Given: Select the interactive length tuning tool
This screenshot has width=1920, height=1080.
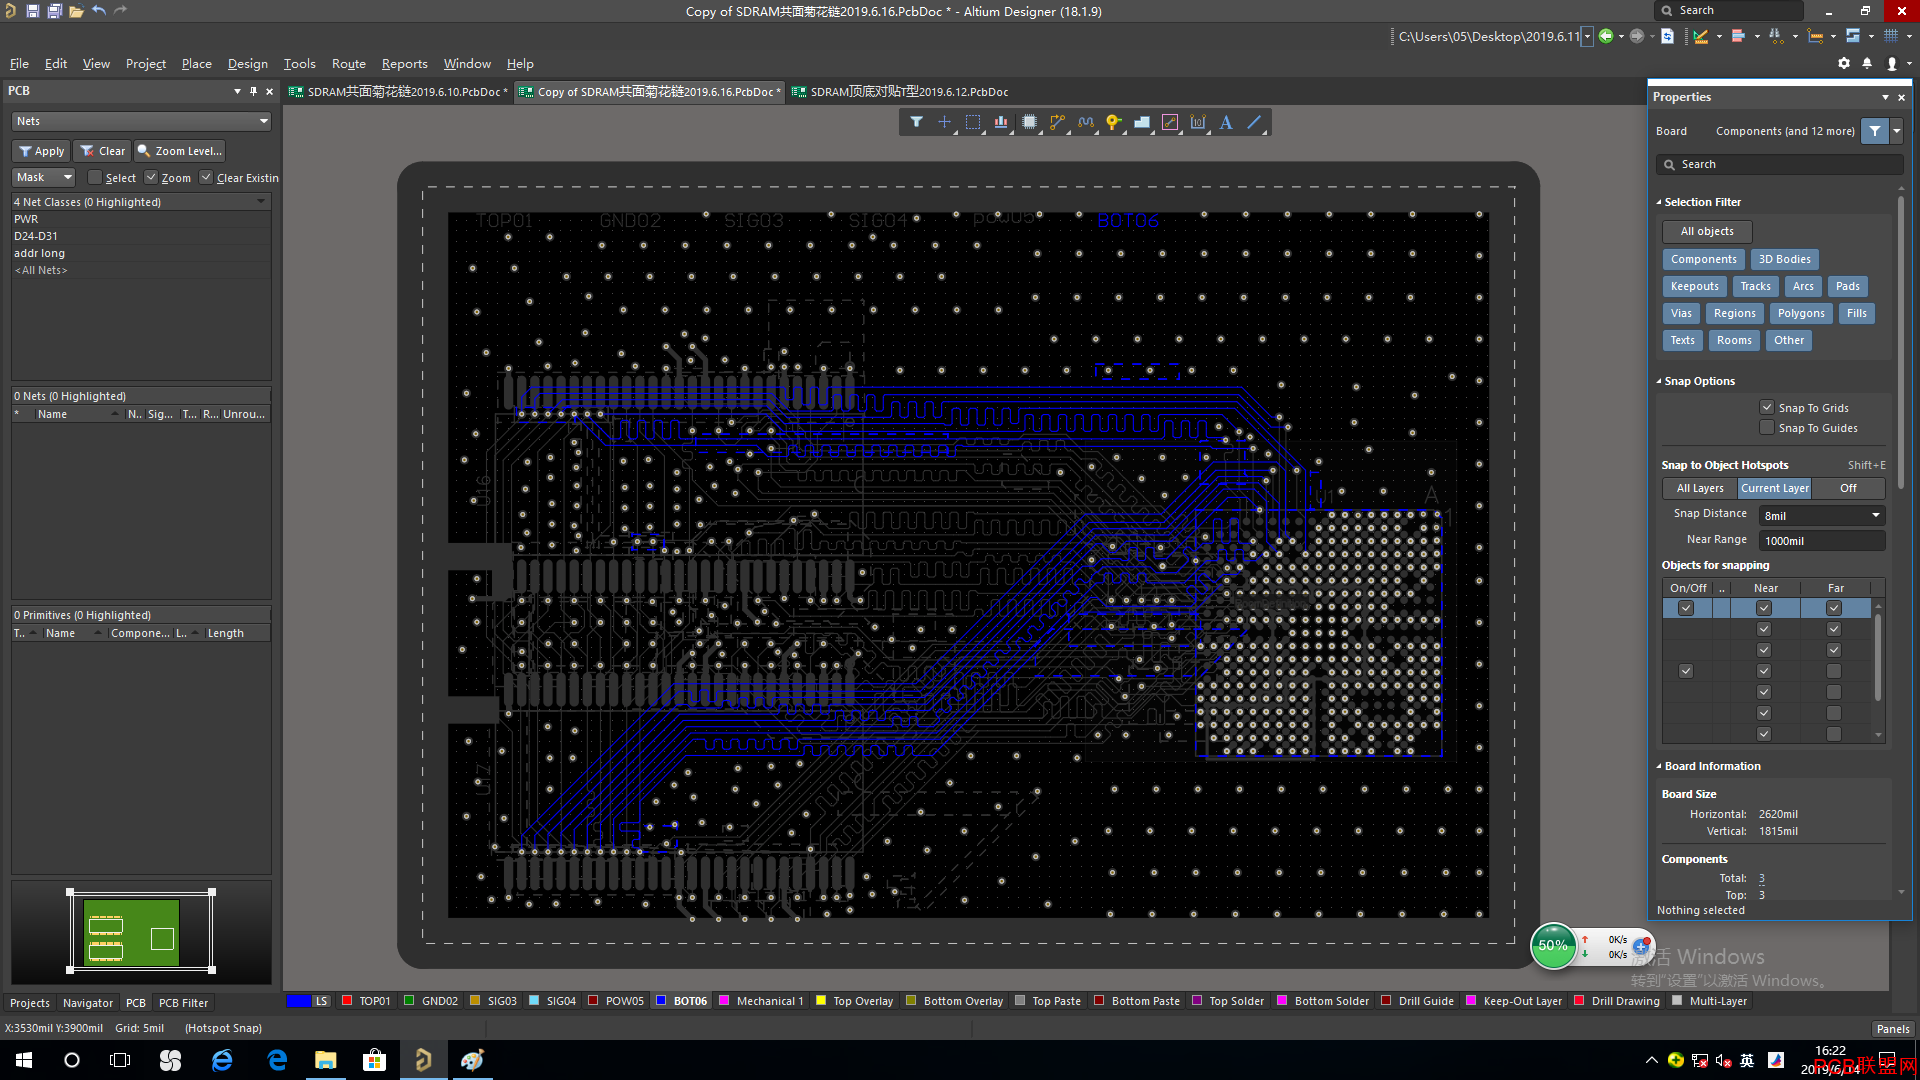Looking at the screenshot, I should tap(1085, 122).
